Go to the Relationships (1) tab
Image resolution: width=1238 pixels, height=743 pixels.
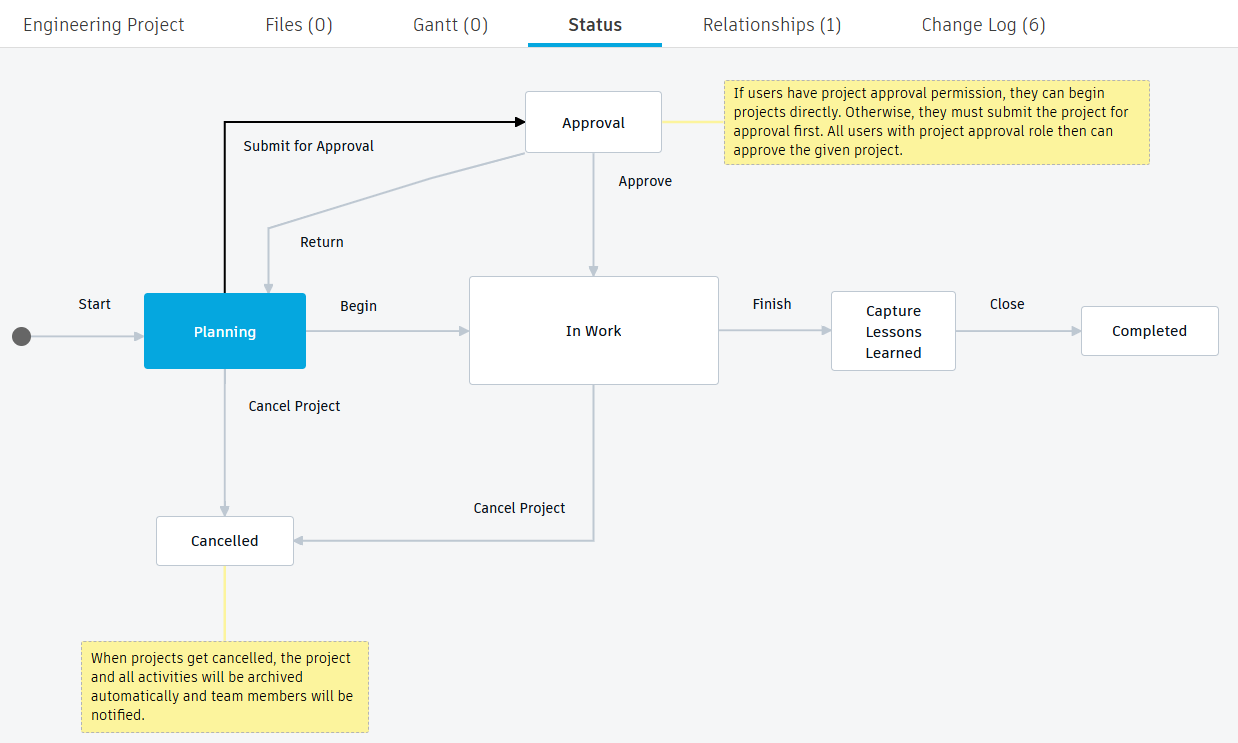(772, 25)
